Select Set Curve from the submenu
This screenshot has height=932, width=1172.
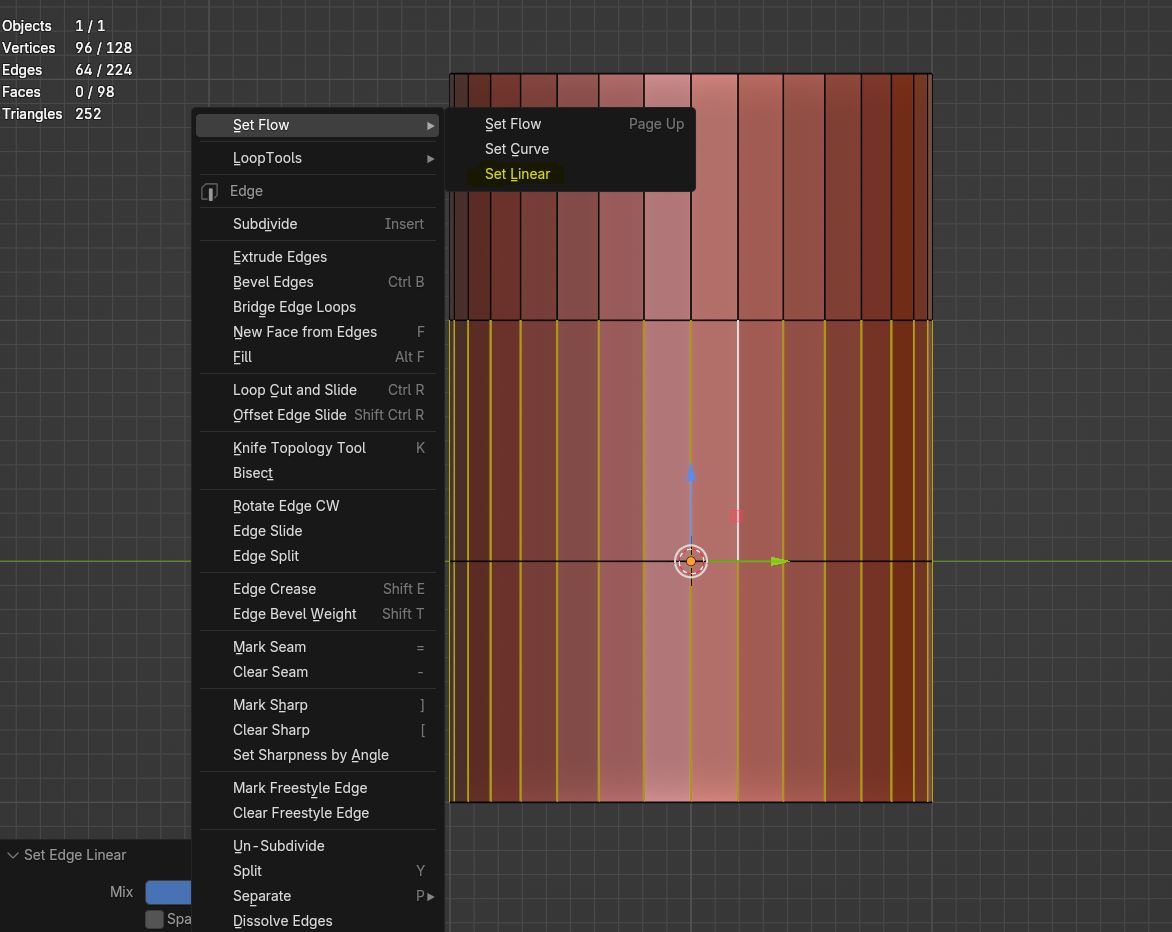click(517, 149)
